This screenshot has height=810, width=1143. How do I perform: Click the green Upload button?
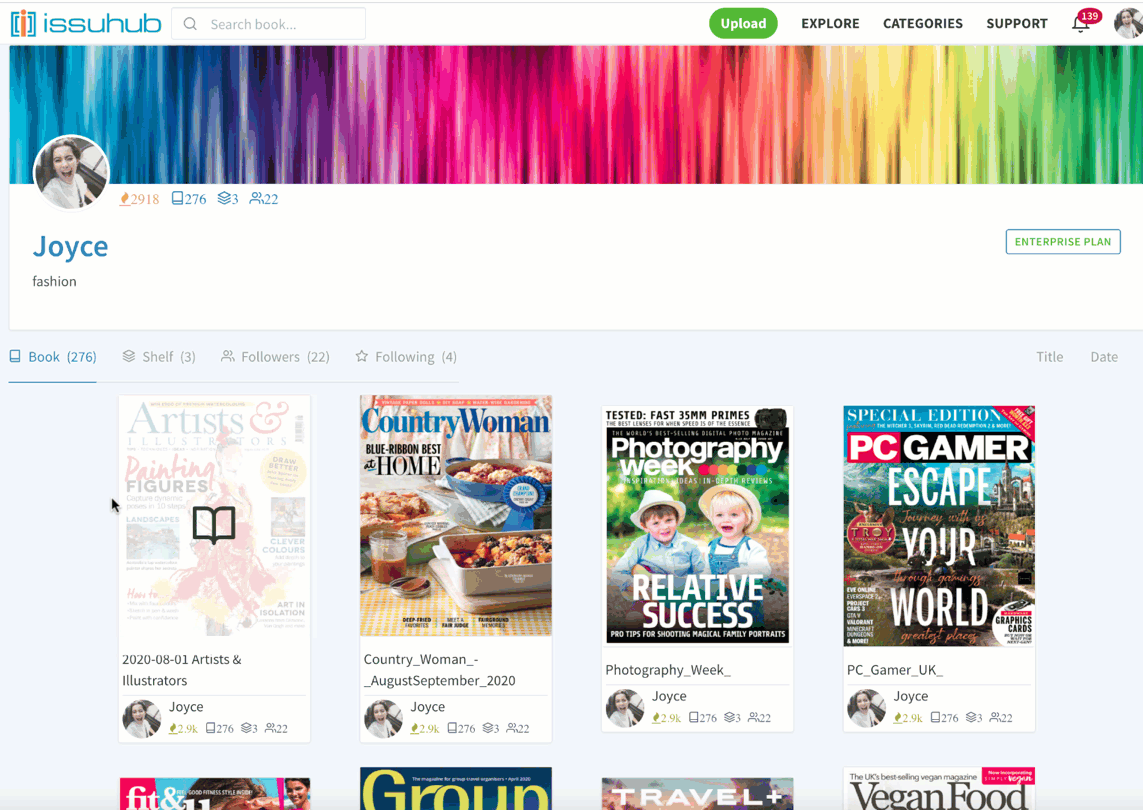click(x=743, y=23)
